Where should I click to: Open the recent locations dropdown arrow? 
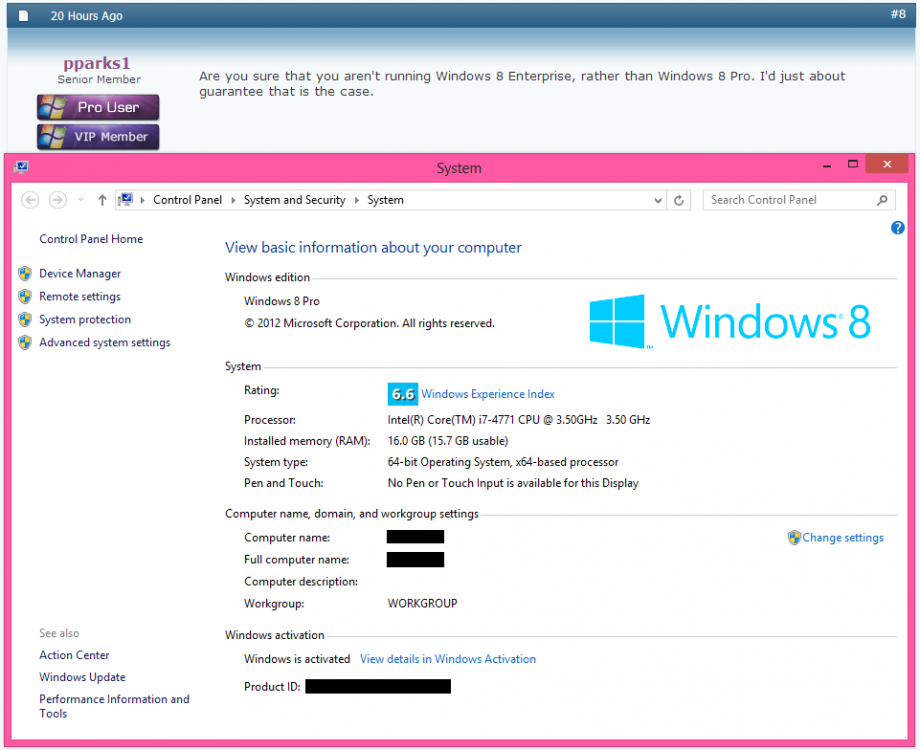pyautogui.click(x=81, y=200)
